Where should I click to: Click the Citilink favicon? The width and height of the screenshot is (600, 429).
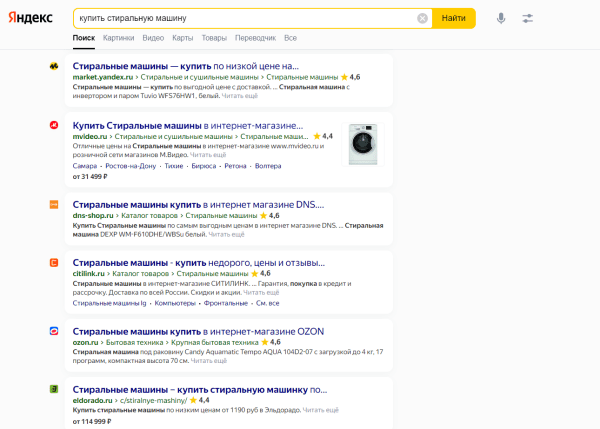[54, 262]
